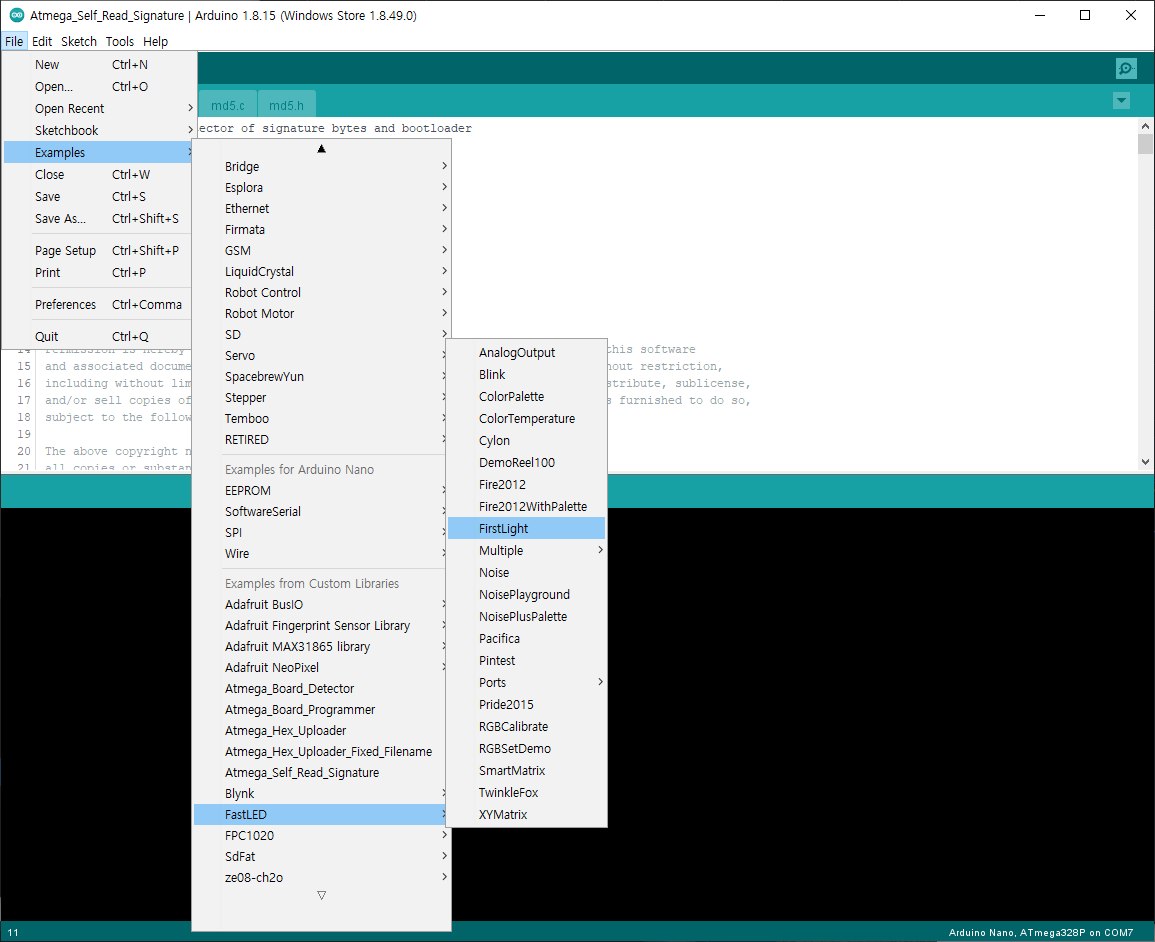Viewport: 1155px width, 942px height.
Task: Choose Print from File menu
Action: coord(99,273)
